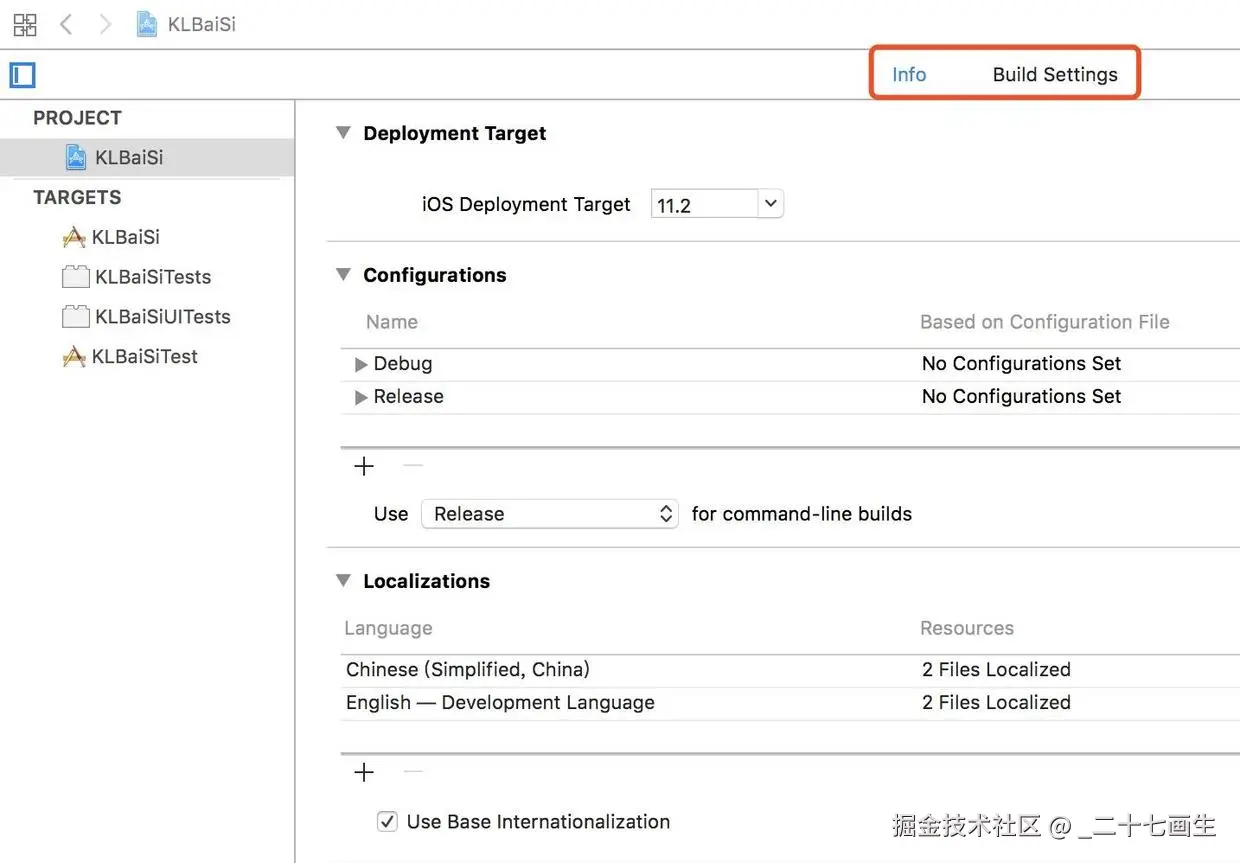Switch to the Info tab

point(909,74)
